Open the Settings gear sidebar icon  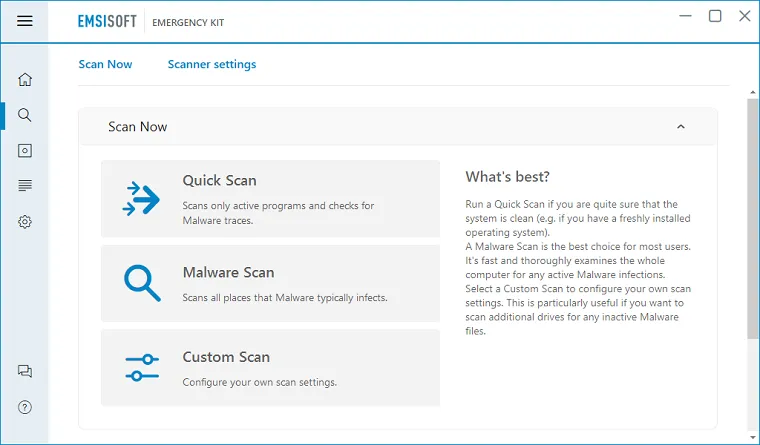[25, 222]
